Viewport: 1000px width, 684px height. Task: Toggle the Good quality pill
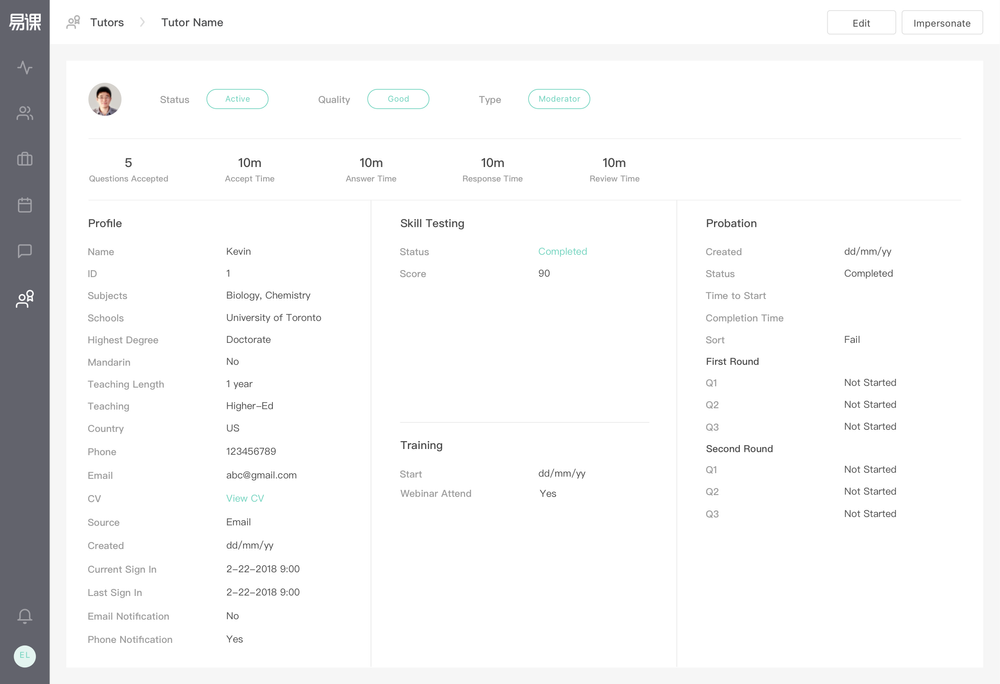point(398,99)
